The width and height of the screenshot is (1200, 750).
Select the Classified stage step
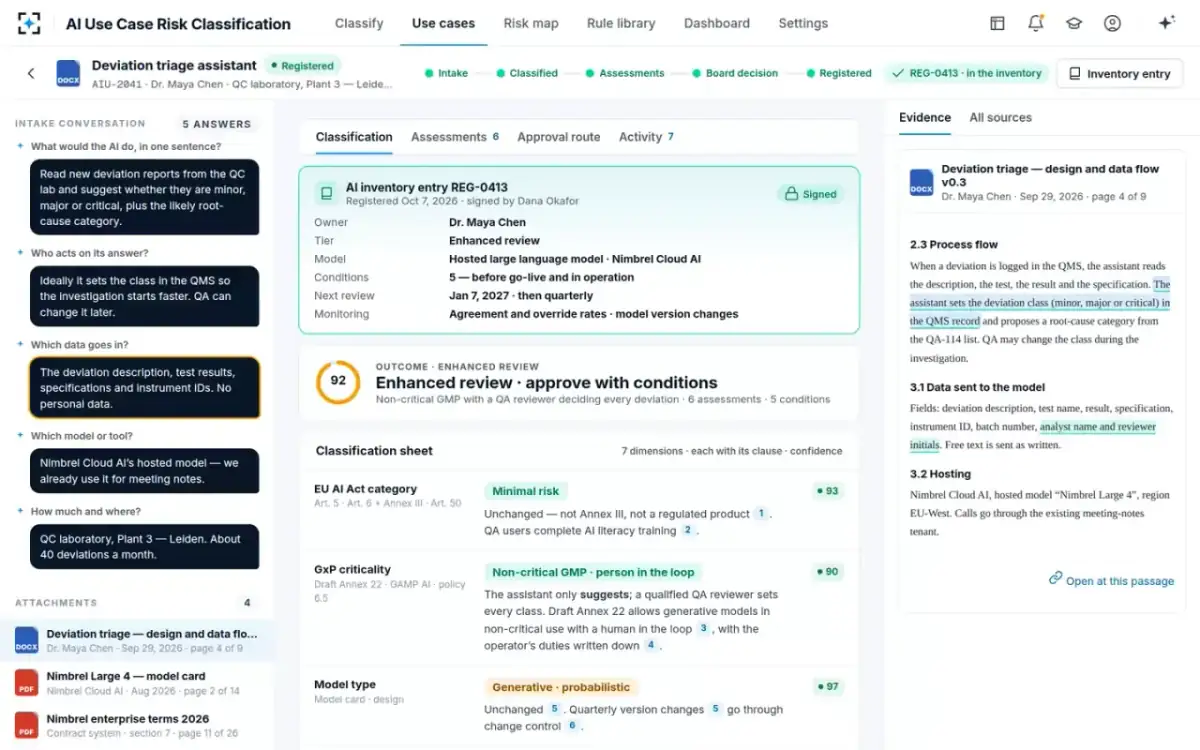(x=527, y=73)
